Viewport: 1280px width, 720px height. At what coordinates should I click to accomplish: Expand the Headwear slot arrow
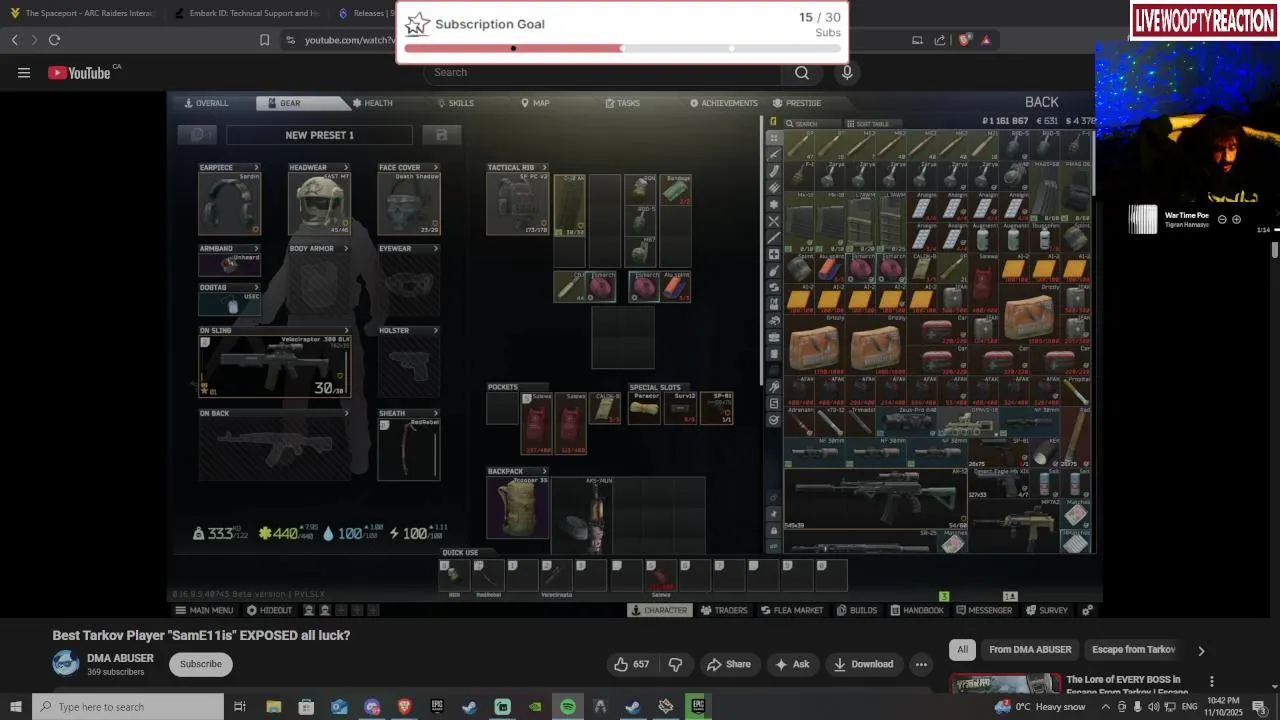coord(346,168)
